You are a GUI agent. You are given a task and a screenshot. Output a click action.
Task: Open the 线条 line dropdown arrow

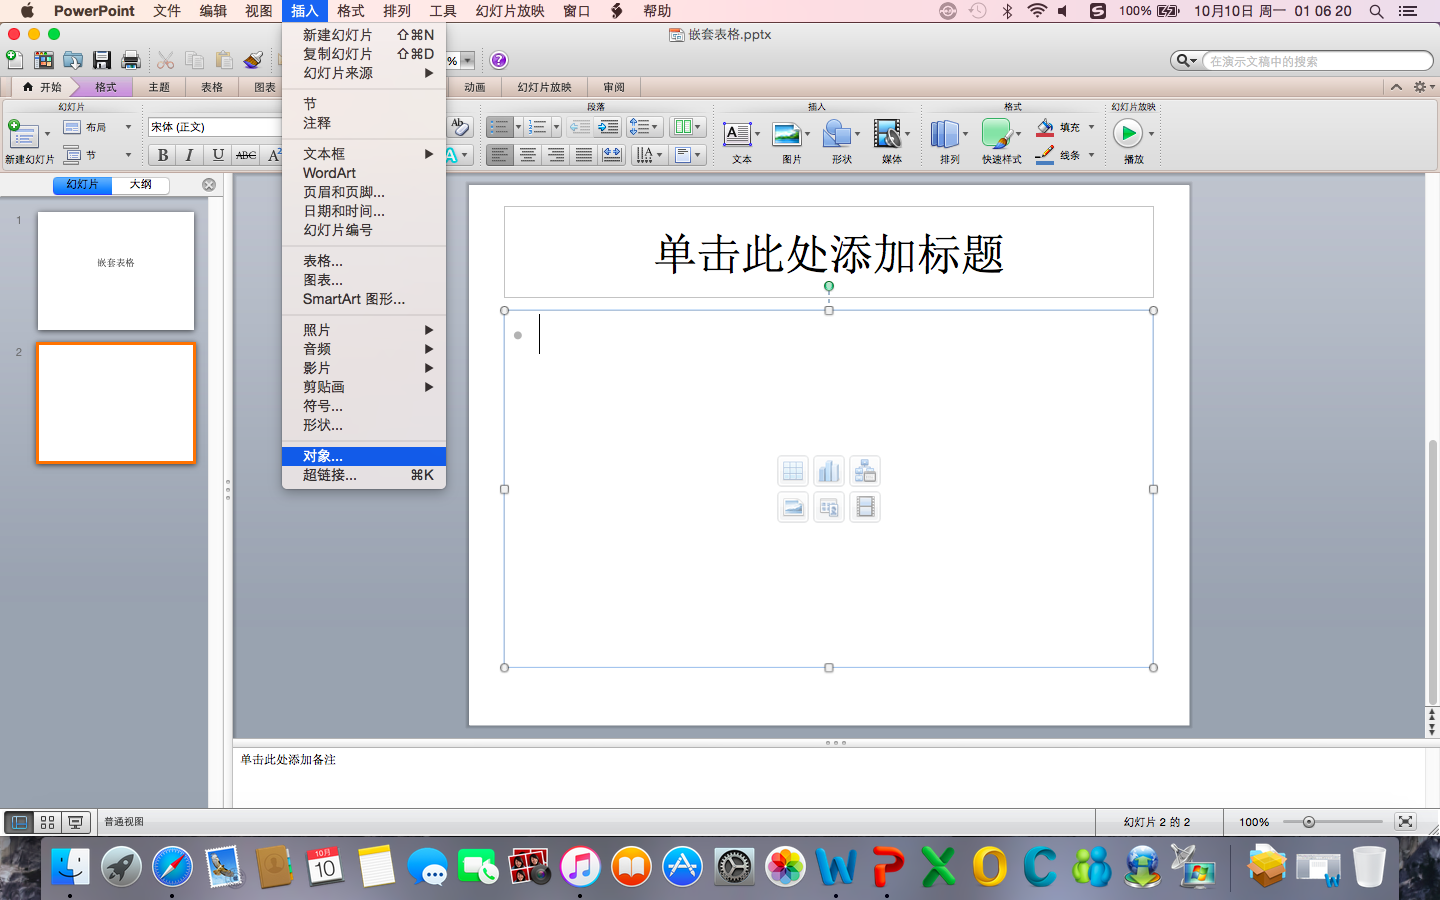pos(1091,155)
